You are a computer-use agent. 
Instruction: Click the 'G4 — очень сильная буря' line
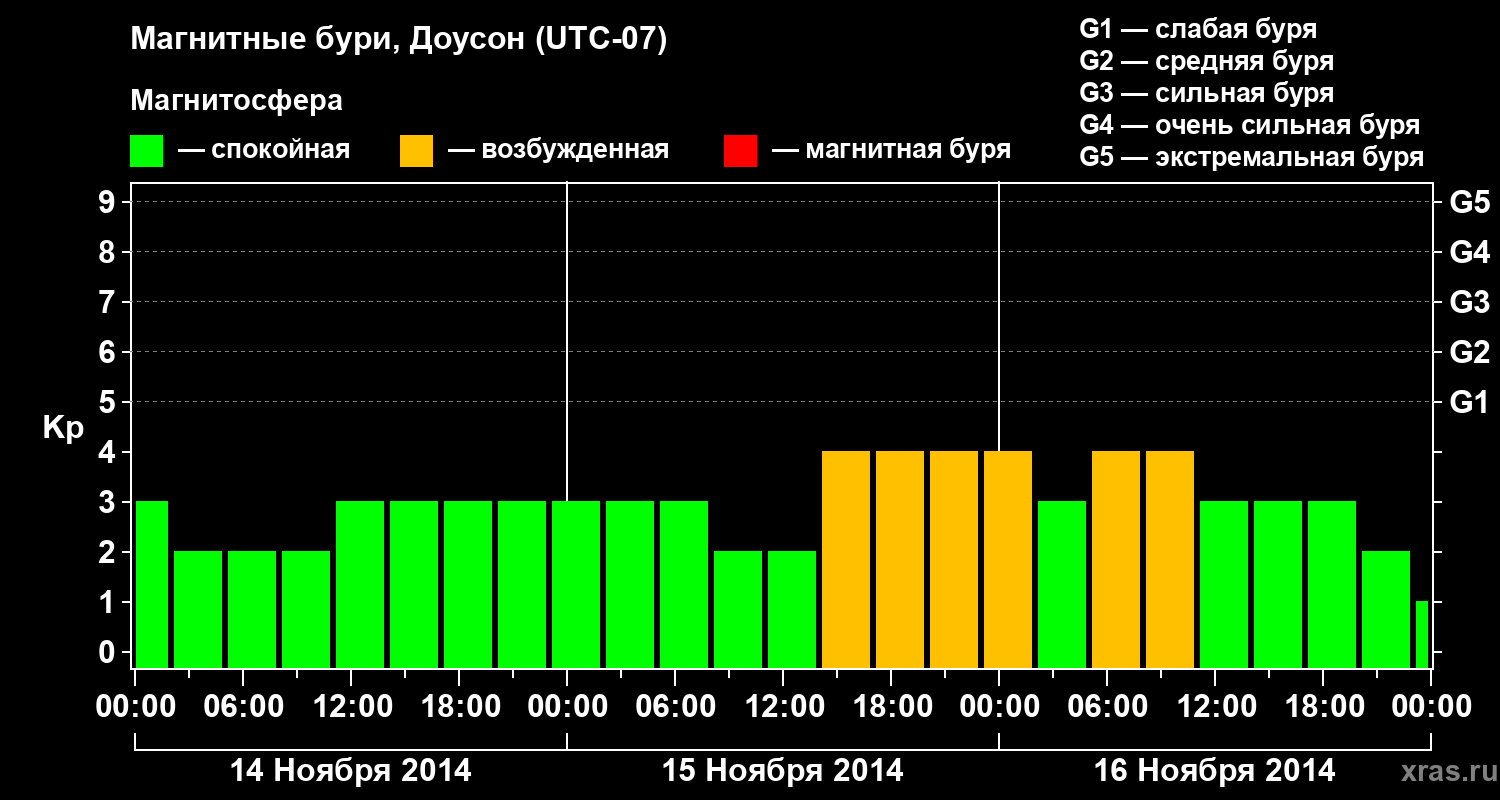click(x=1249, y=125)
